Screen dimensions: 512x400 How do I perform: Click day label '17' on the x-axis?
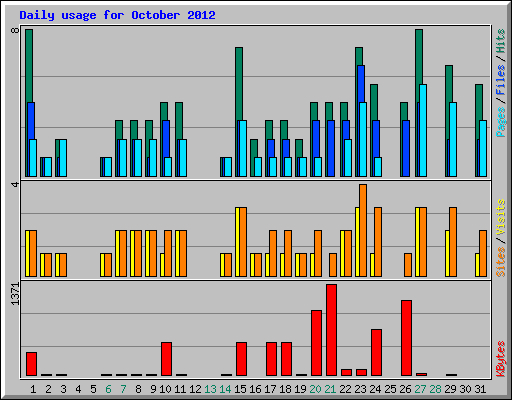click(x=270, y=389)
